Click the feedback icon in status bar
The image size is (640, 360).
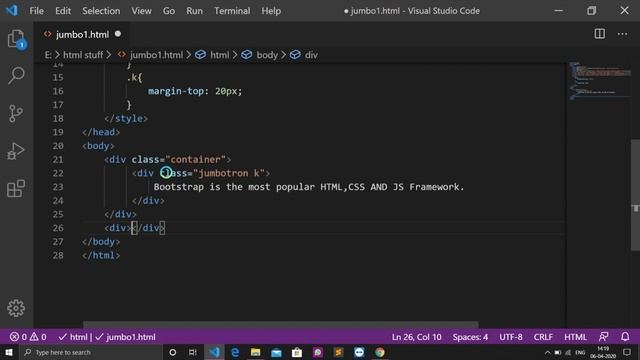[x=604, y=337]
